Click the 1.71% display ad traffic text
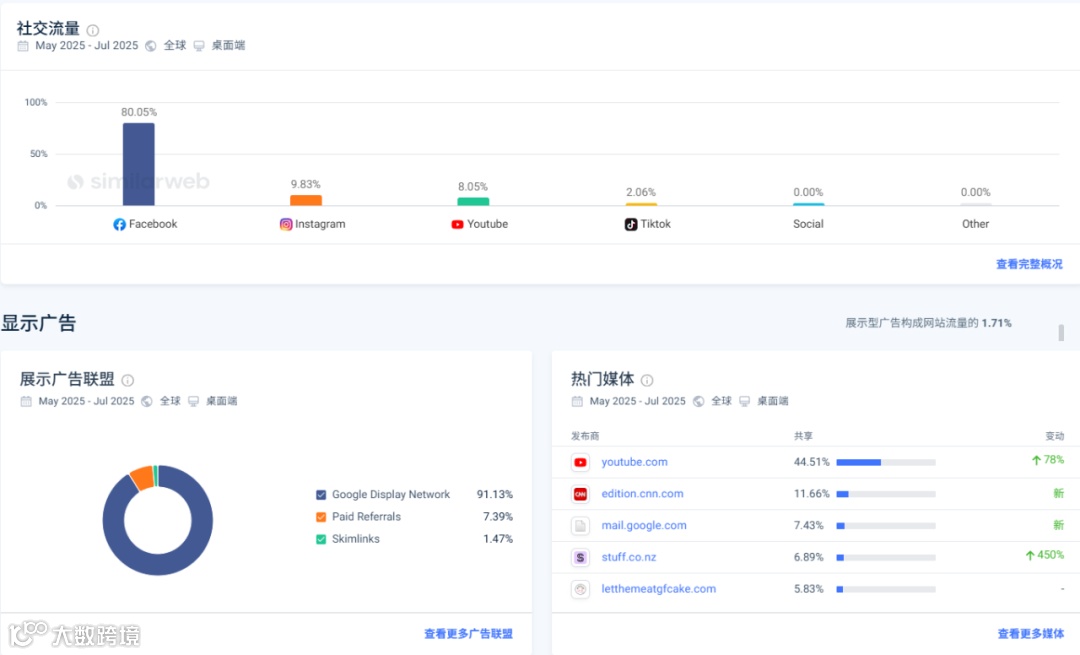The image size is (1080, 655). pos(997,323)
